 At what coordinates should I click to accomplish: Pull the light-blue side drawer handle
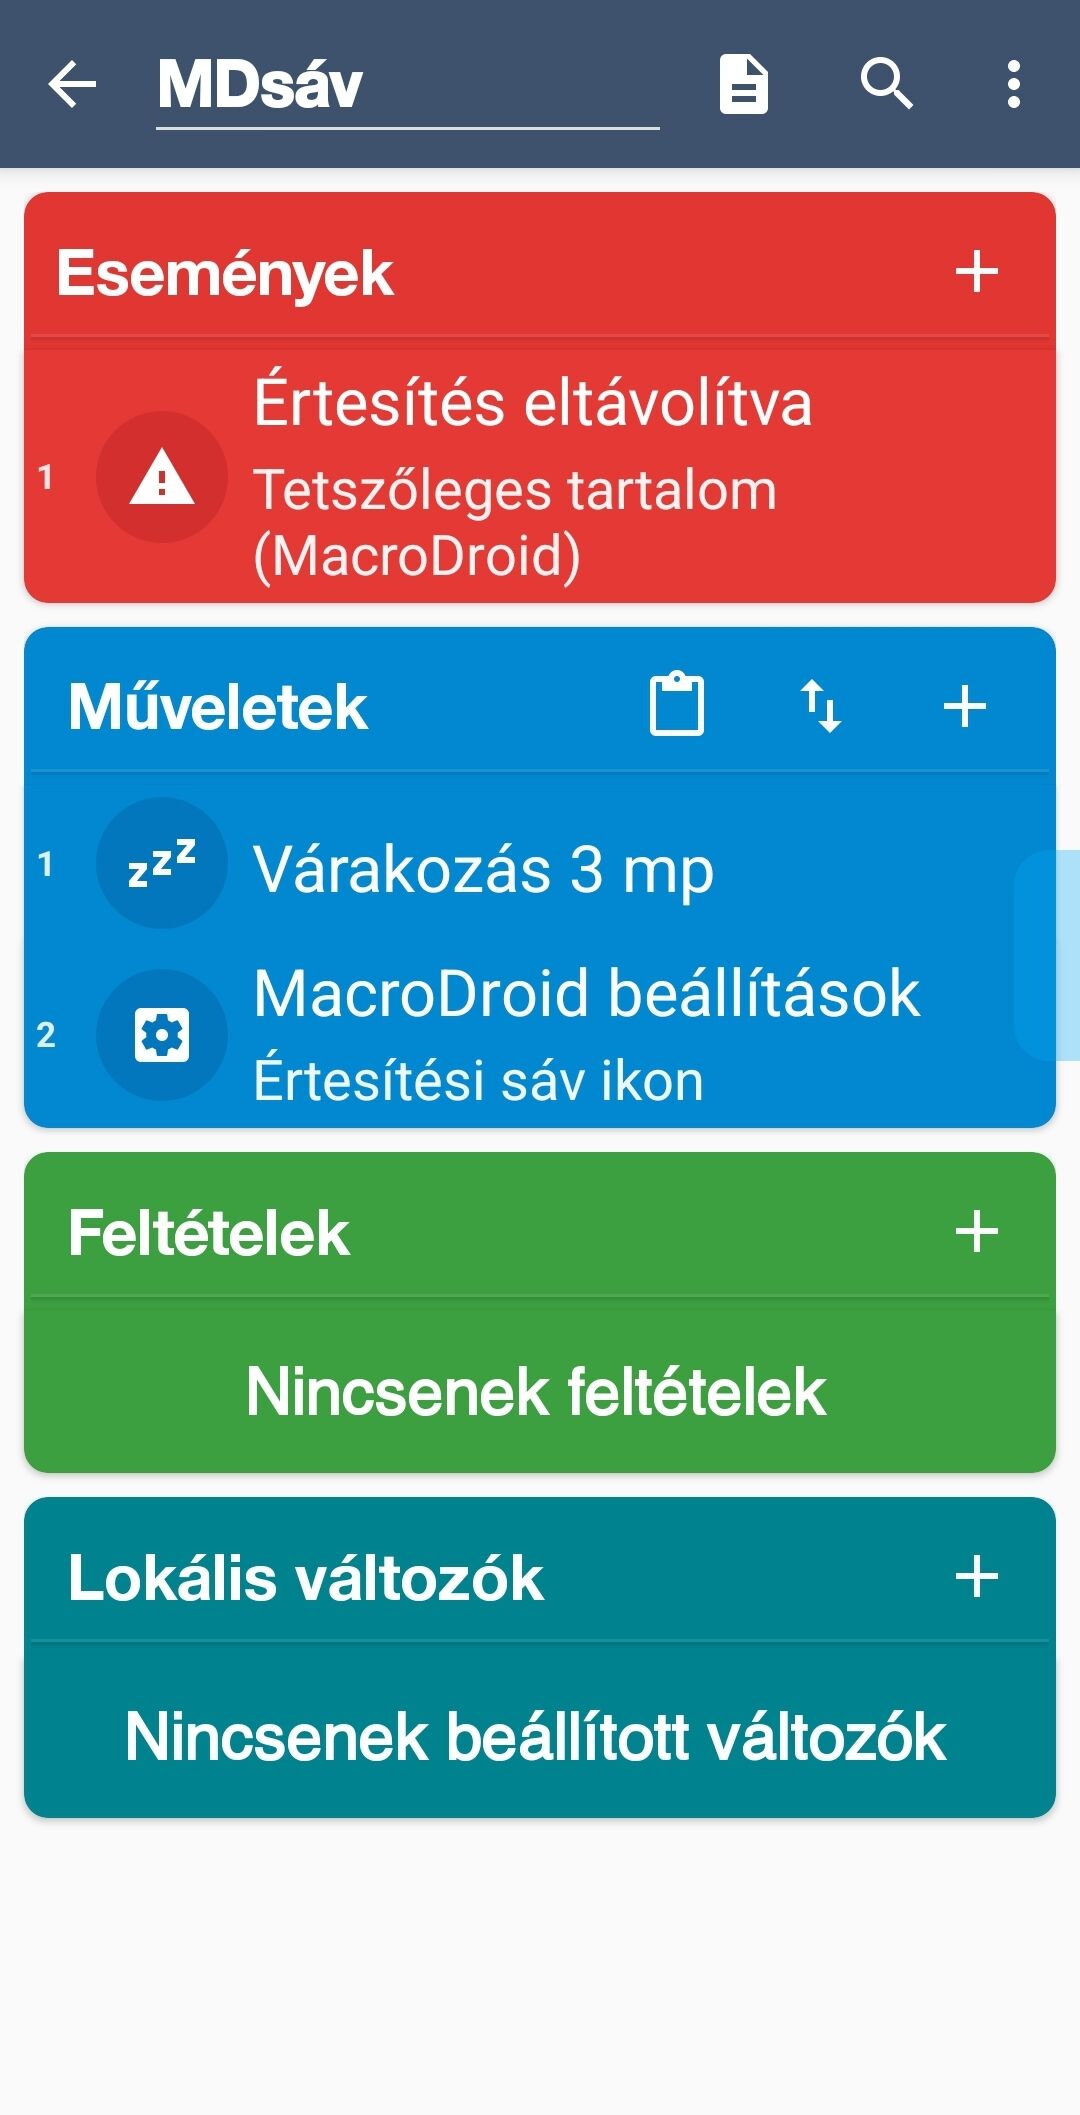pyautogui.click(x=1050, y=954)
